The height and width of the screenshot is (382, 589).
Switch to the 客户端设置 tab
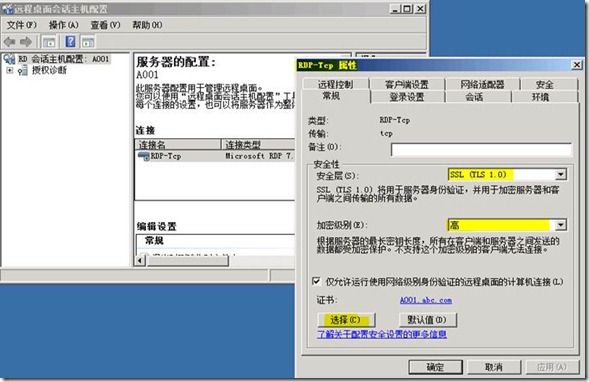coord(406,84)
